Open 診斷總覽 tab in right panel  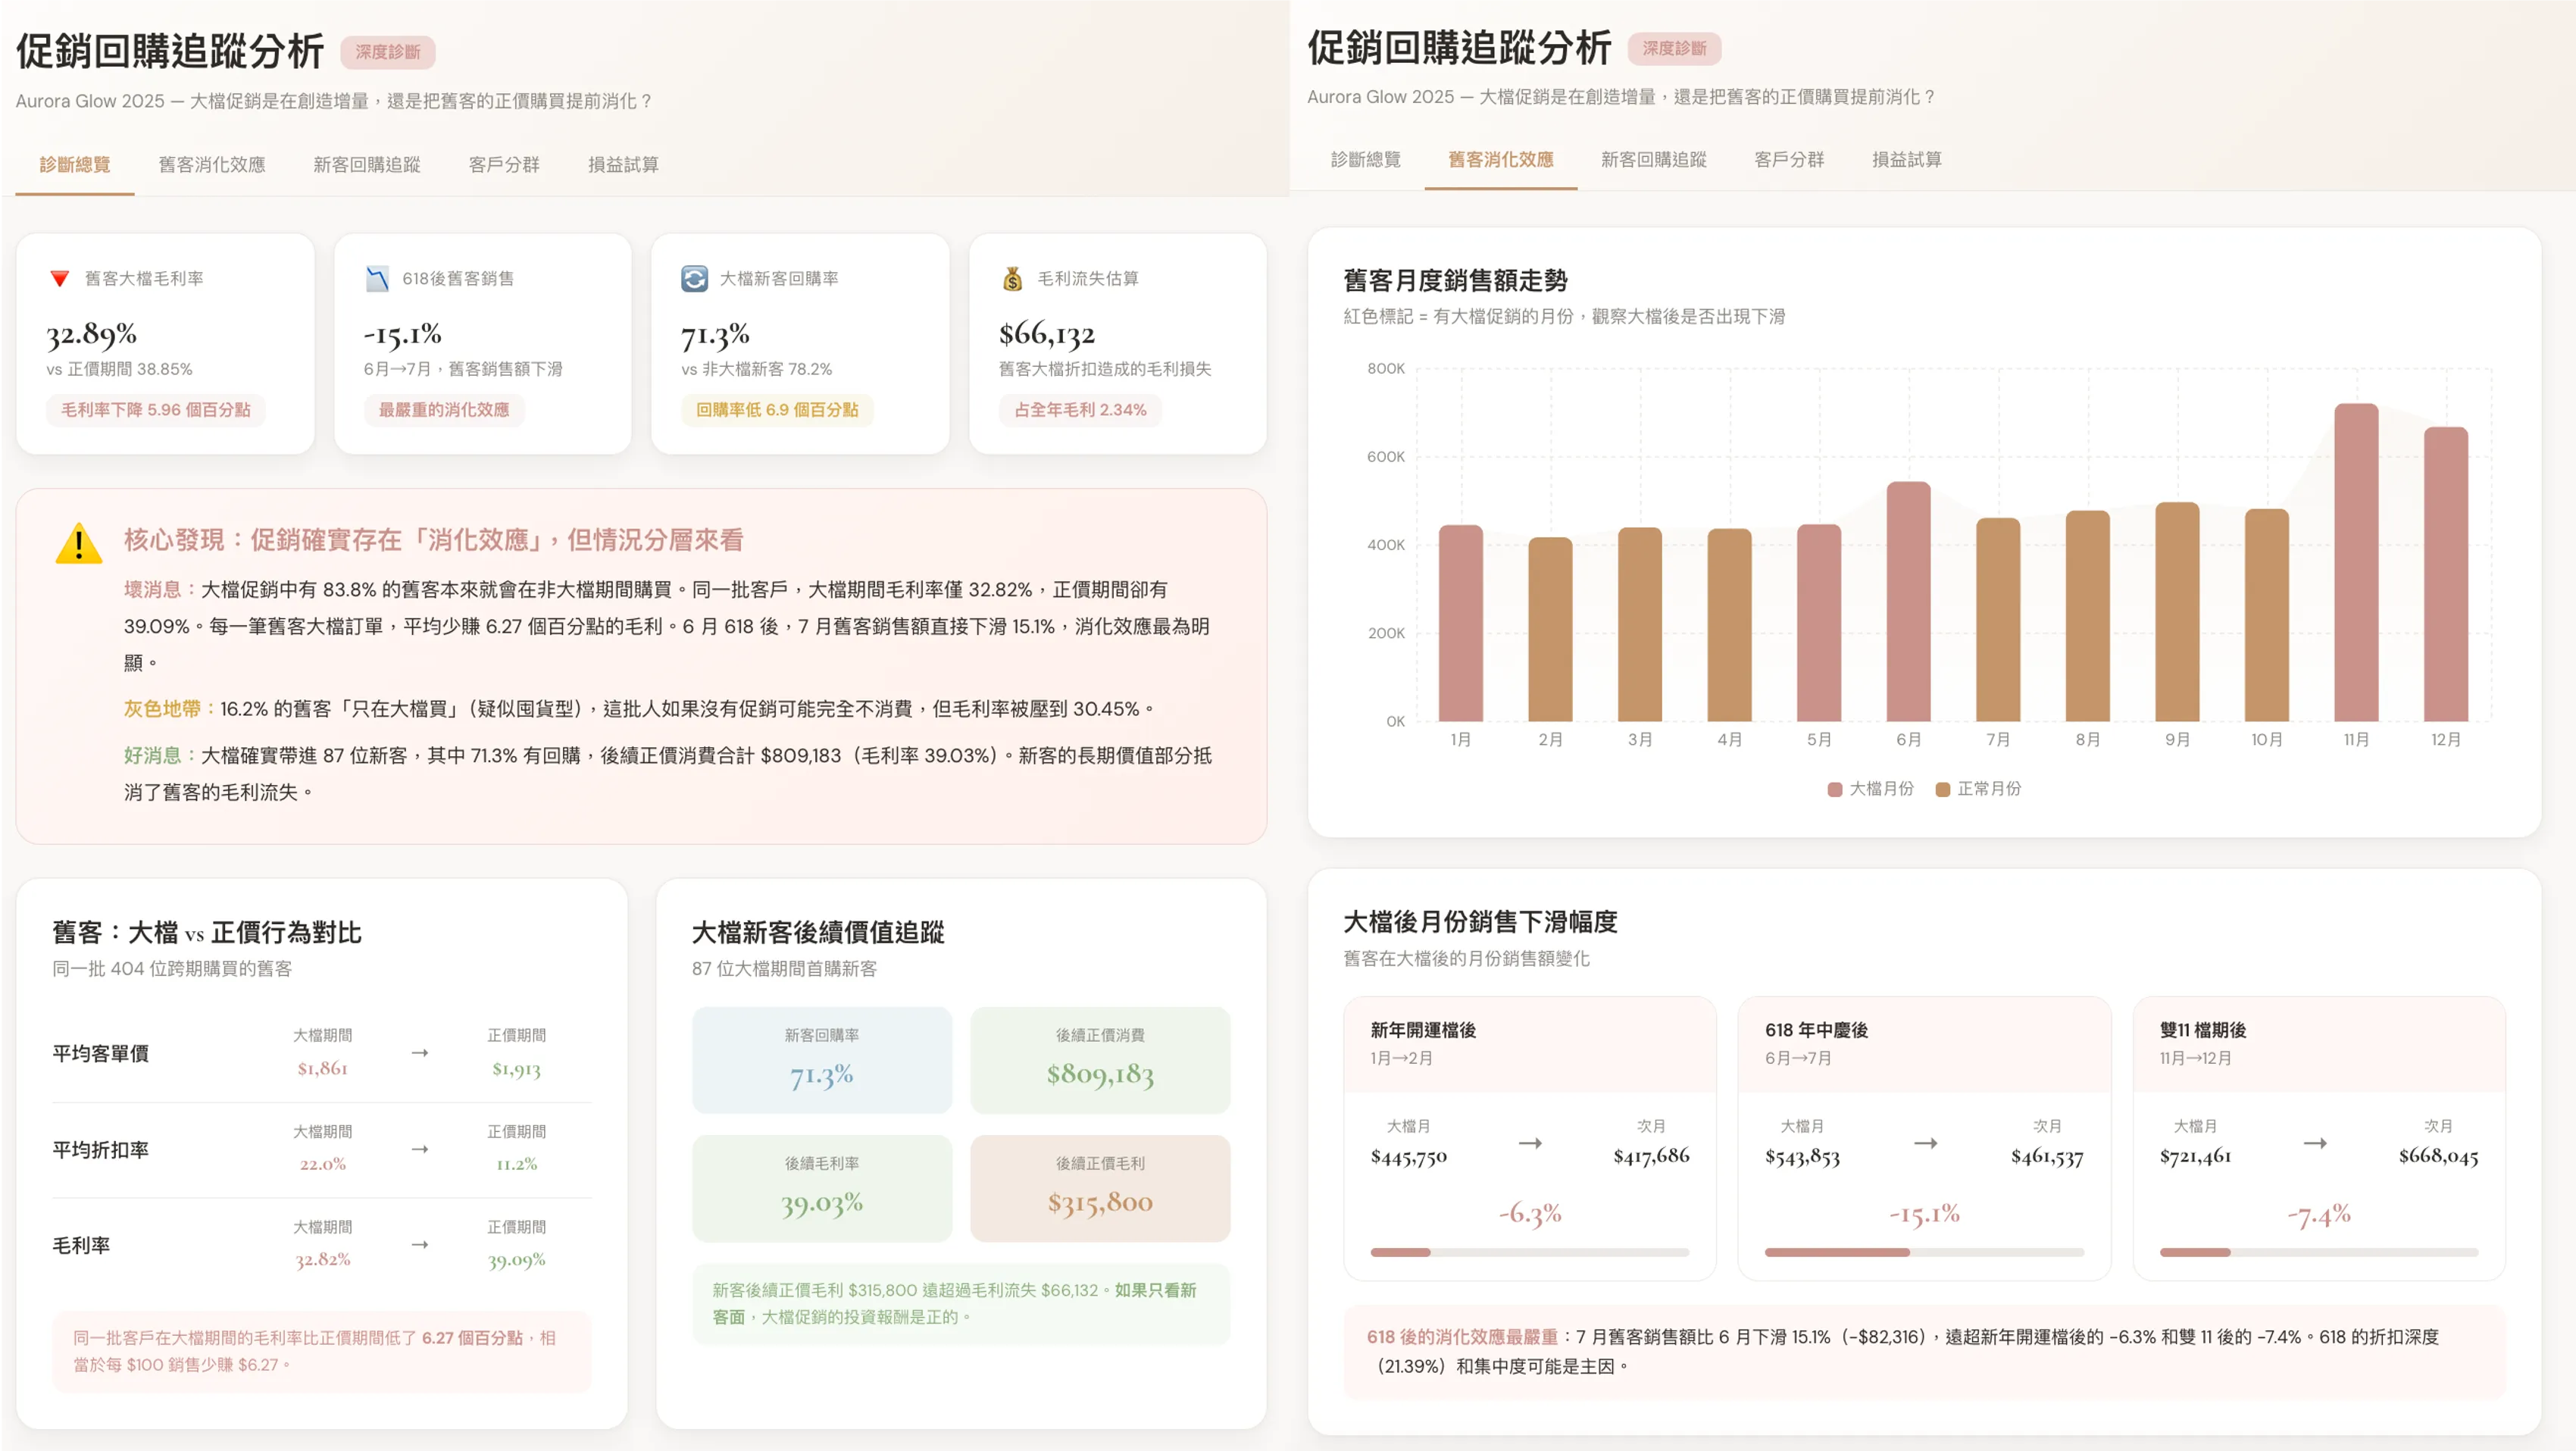point(1365,159)
